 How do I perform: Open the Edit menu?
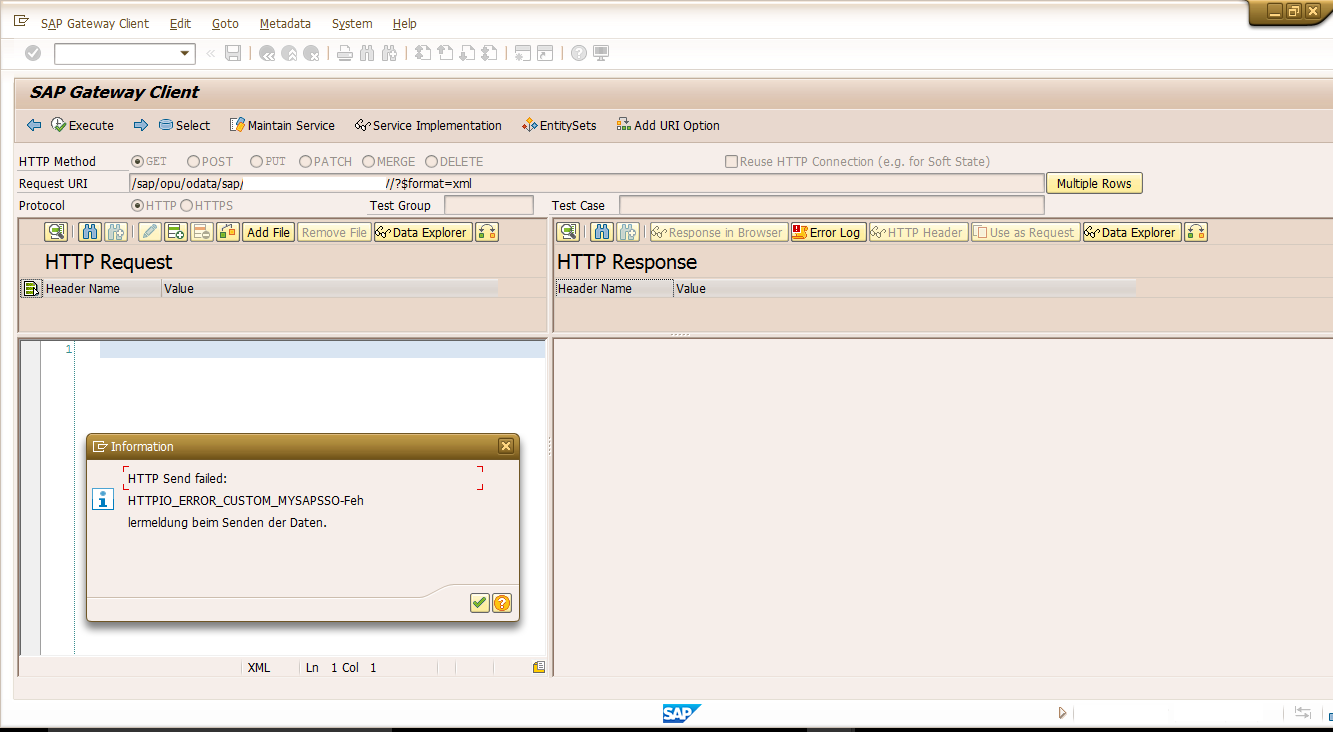(x=180, y=23)
